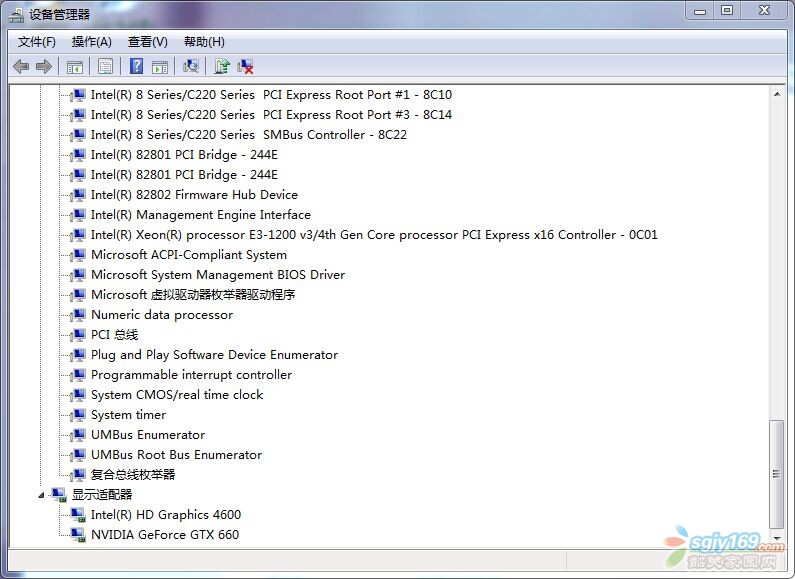The image size is (795, 579).
Task: Open the 操作(A) menu
Action: pyautogui.click(x=91, y=42)
